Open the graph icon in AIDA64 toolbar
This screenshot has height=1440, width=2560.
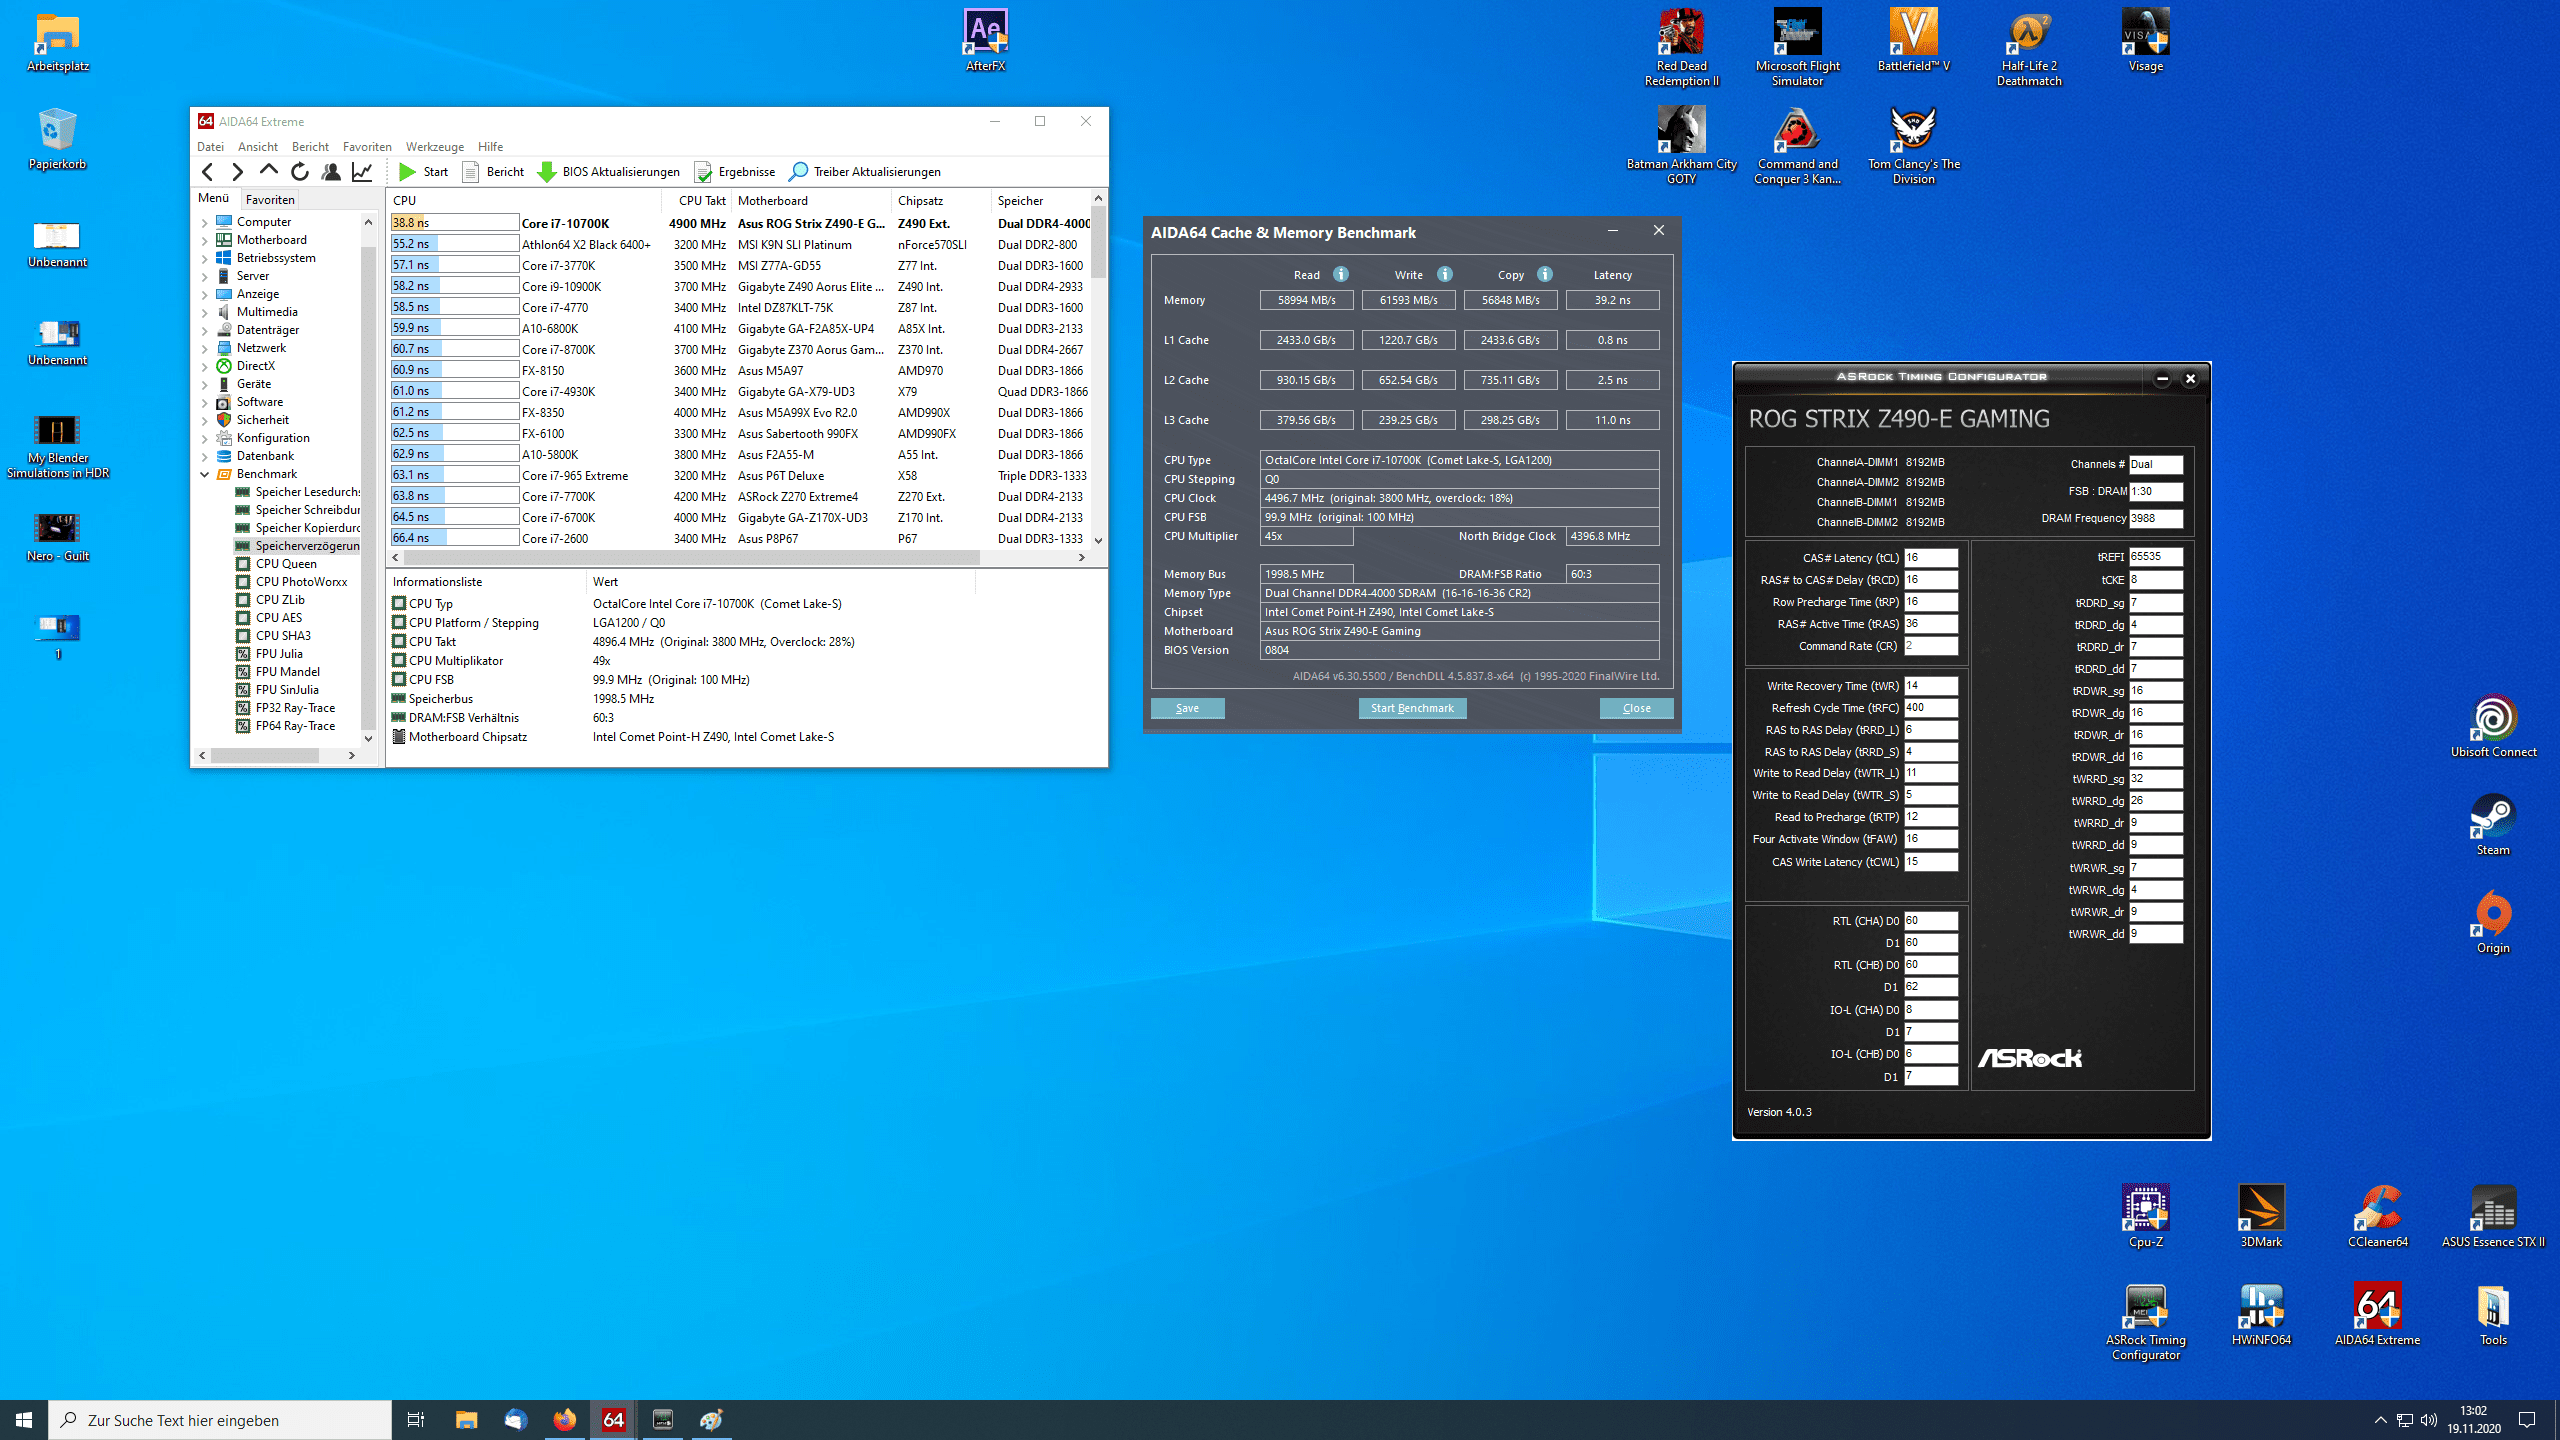click(362, 172)
